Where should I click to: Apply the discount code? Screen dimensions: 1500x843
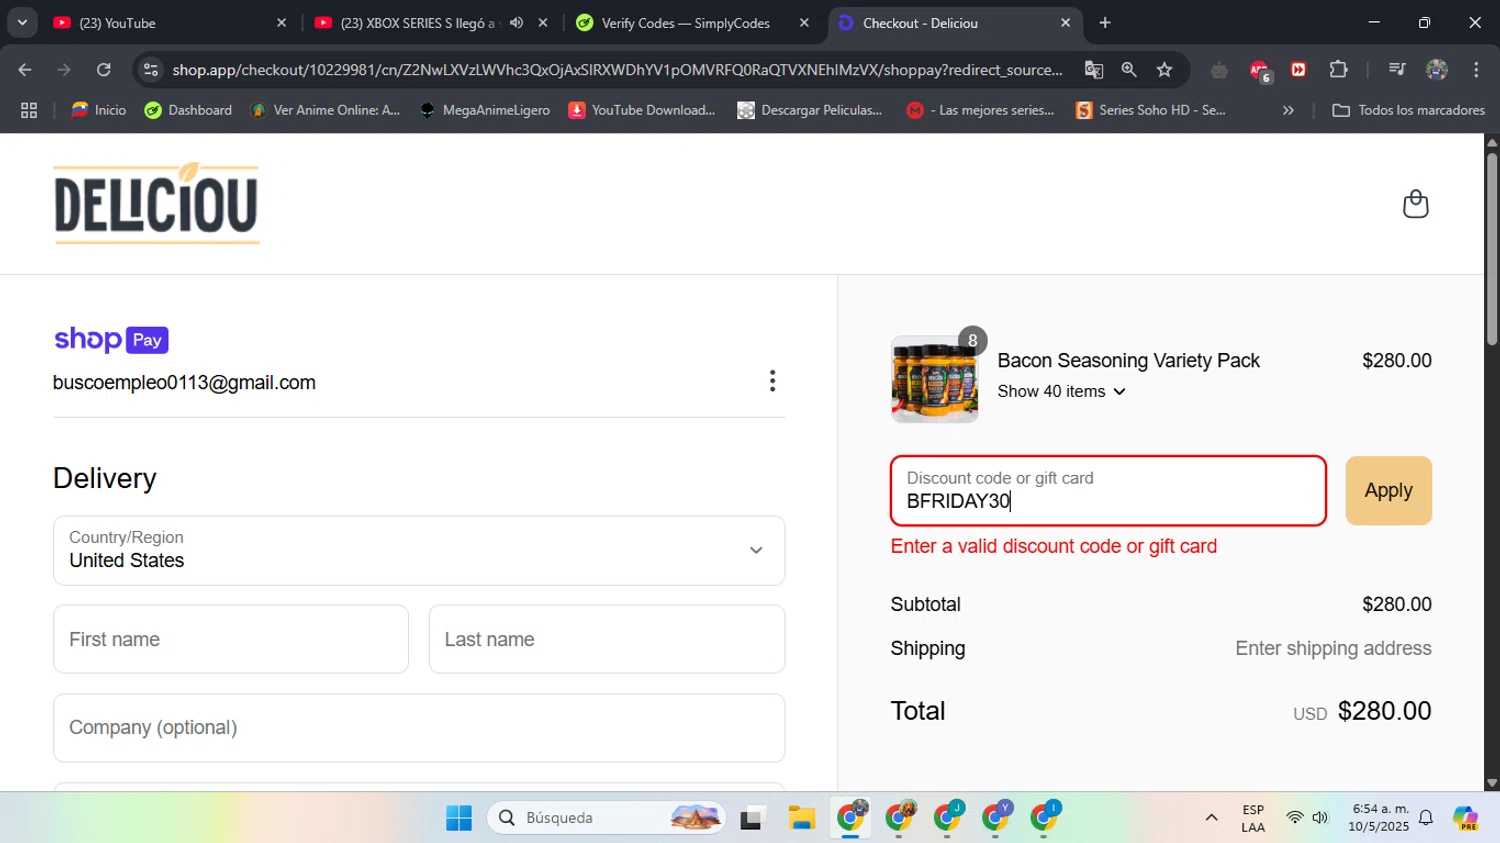[x=1388, y=491]
